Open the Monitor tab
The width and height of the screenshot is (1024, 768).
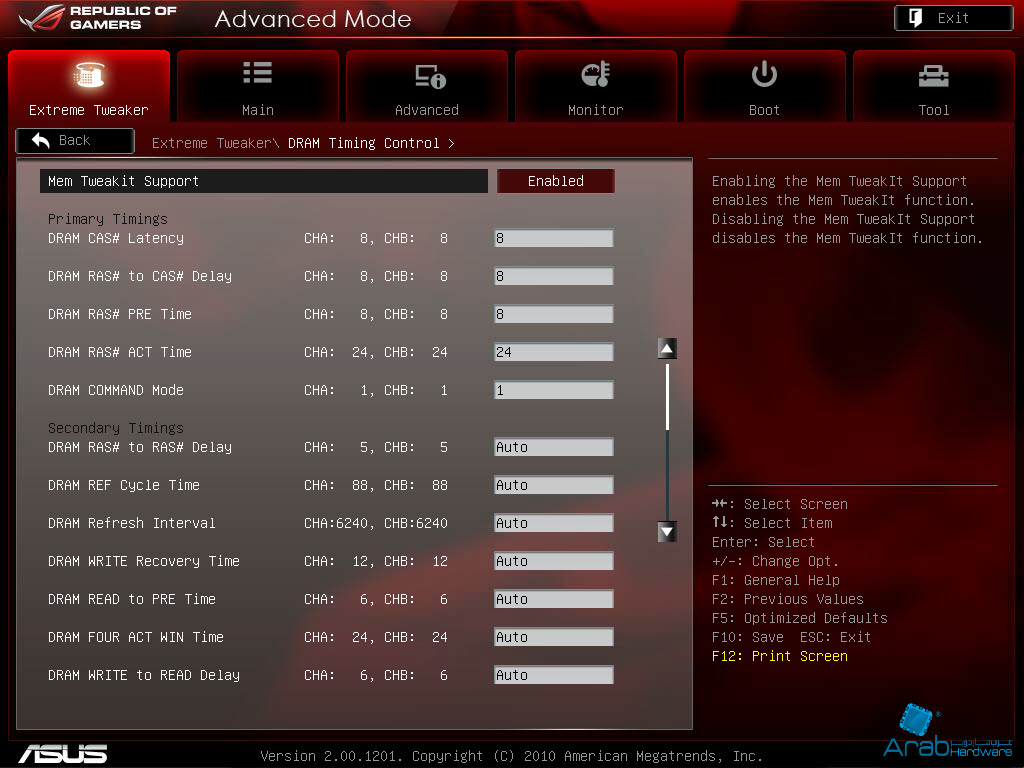(596, 86)
